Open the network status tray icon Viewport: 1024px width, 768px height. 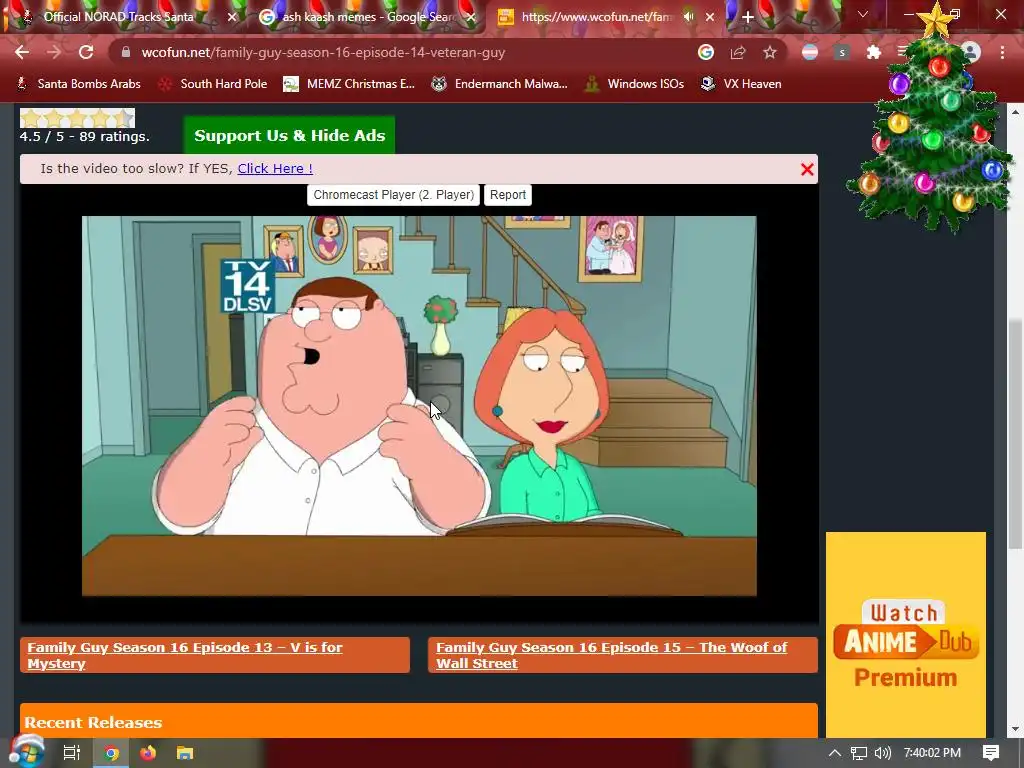coord(859,753)
